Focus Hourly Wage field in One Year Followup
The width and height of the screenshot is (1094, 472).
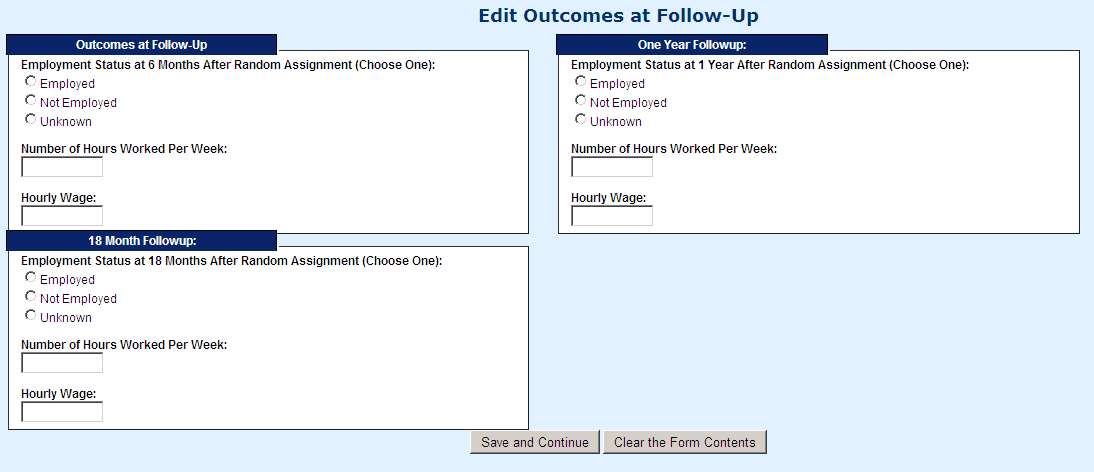click(612, 216)
